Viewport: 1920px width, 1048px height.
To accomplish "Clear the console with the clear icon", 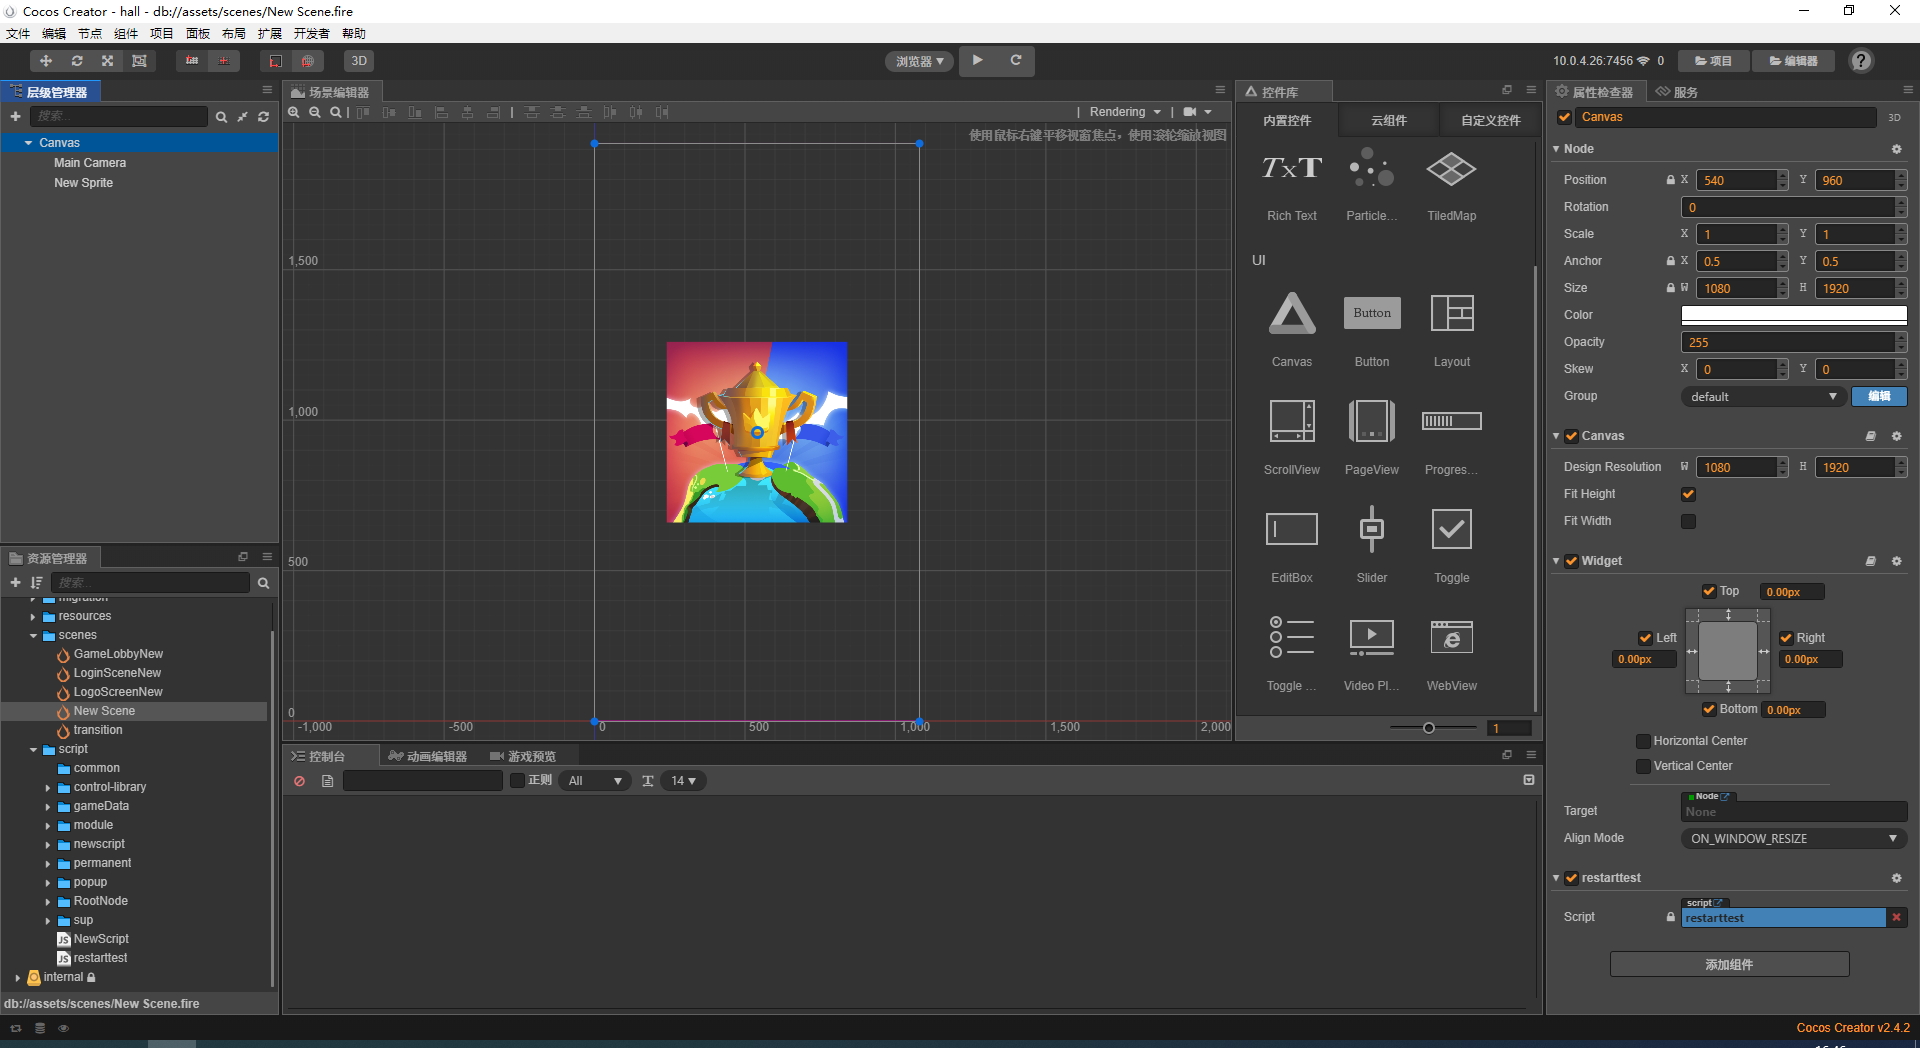I will (x=299, y=781).
